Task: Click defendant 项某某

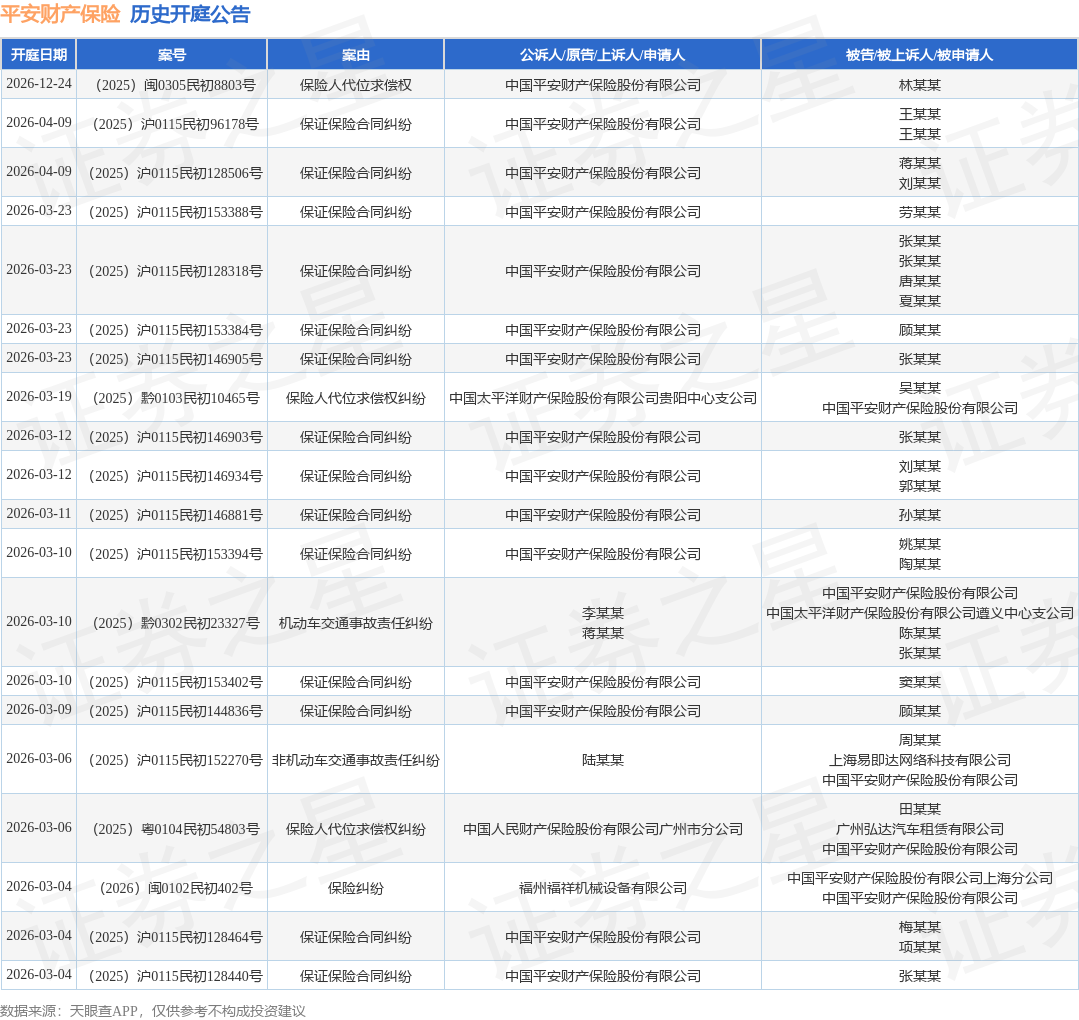Action: pos(919,948)
